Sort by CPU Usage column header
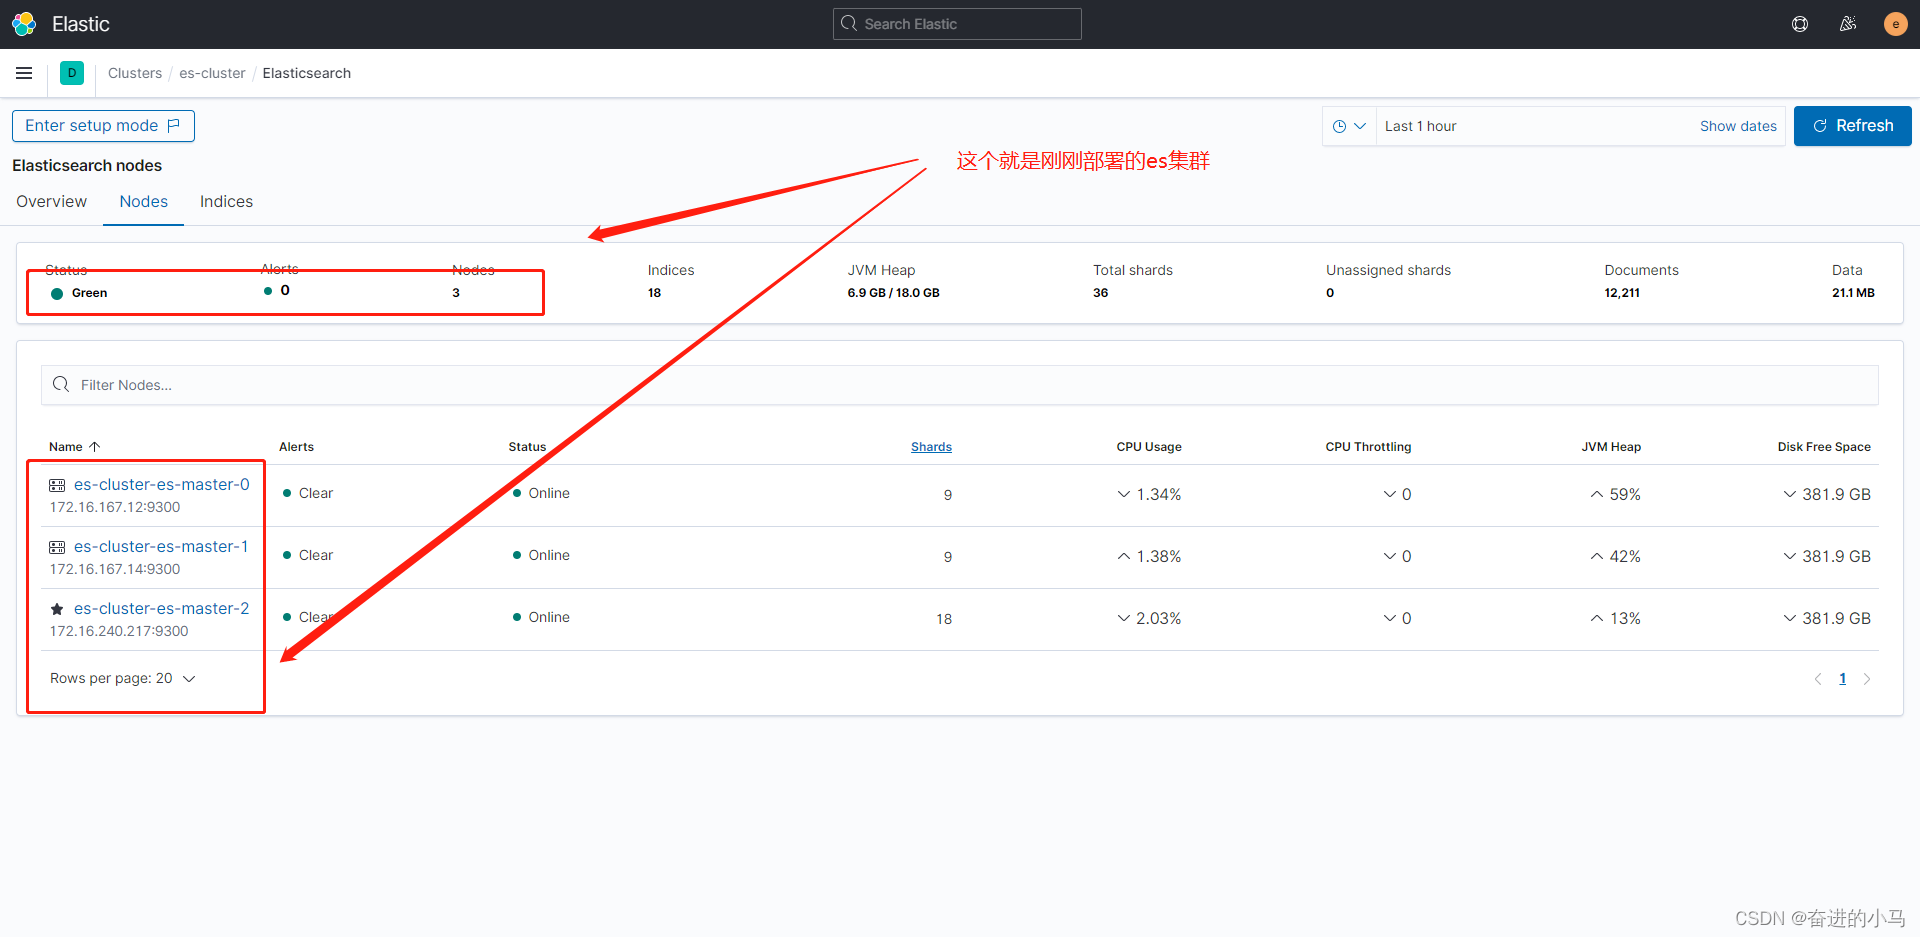 pos(1149,447)
